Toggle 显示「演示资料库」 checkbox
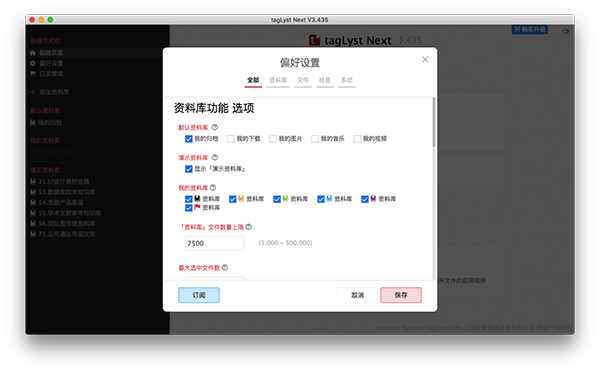The image size is (600, 371). pyautogui.click(x=189, y=169)
